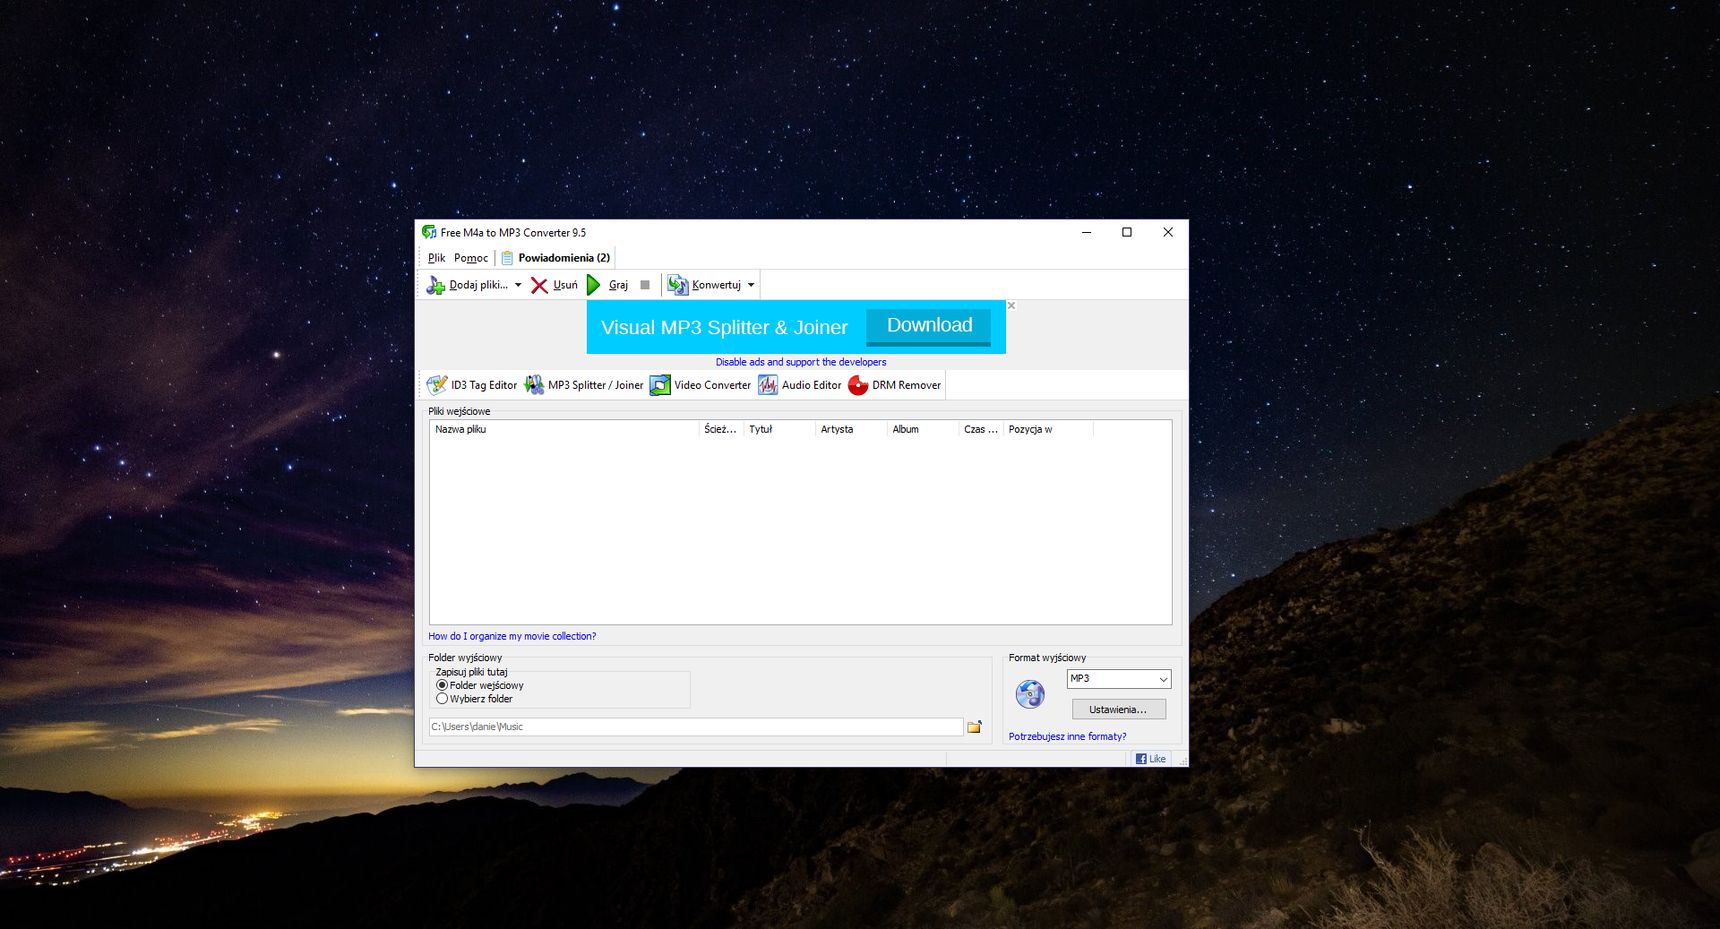The height and width of the screenshot is (929, 1720).
Task: Open the Pomoc menu
Action: [x=471, y=258]
